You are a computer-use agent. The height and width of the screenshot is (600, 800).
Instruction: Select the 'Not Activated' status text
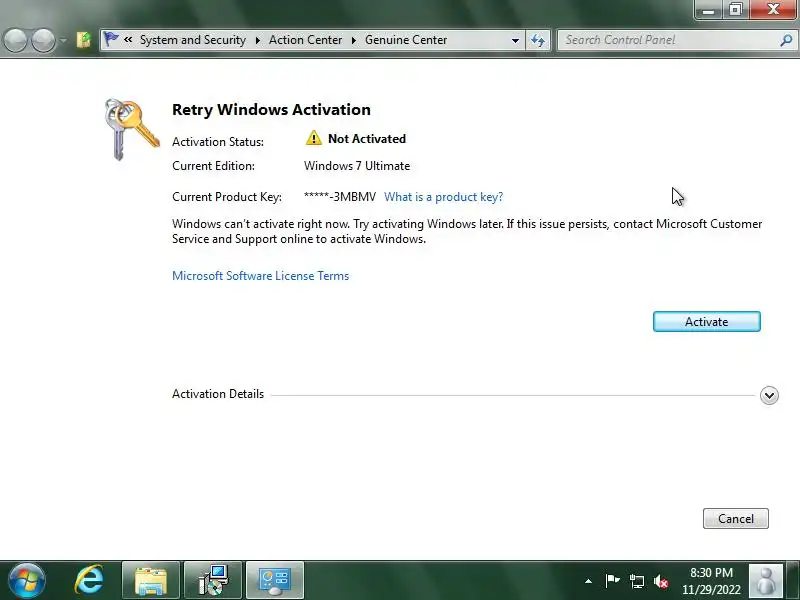click(367, 139)
